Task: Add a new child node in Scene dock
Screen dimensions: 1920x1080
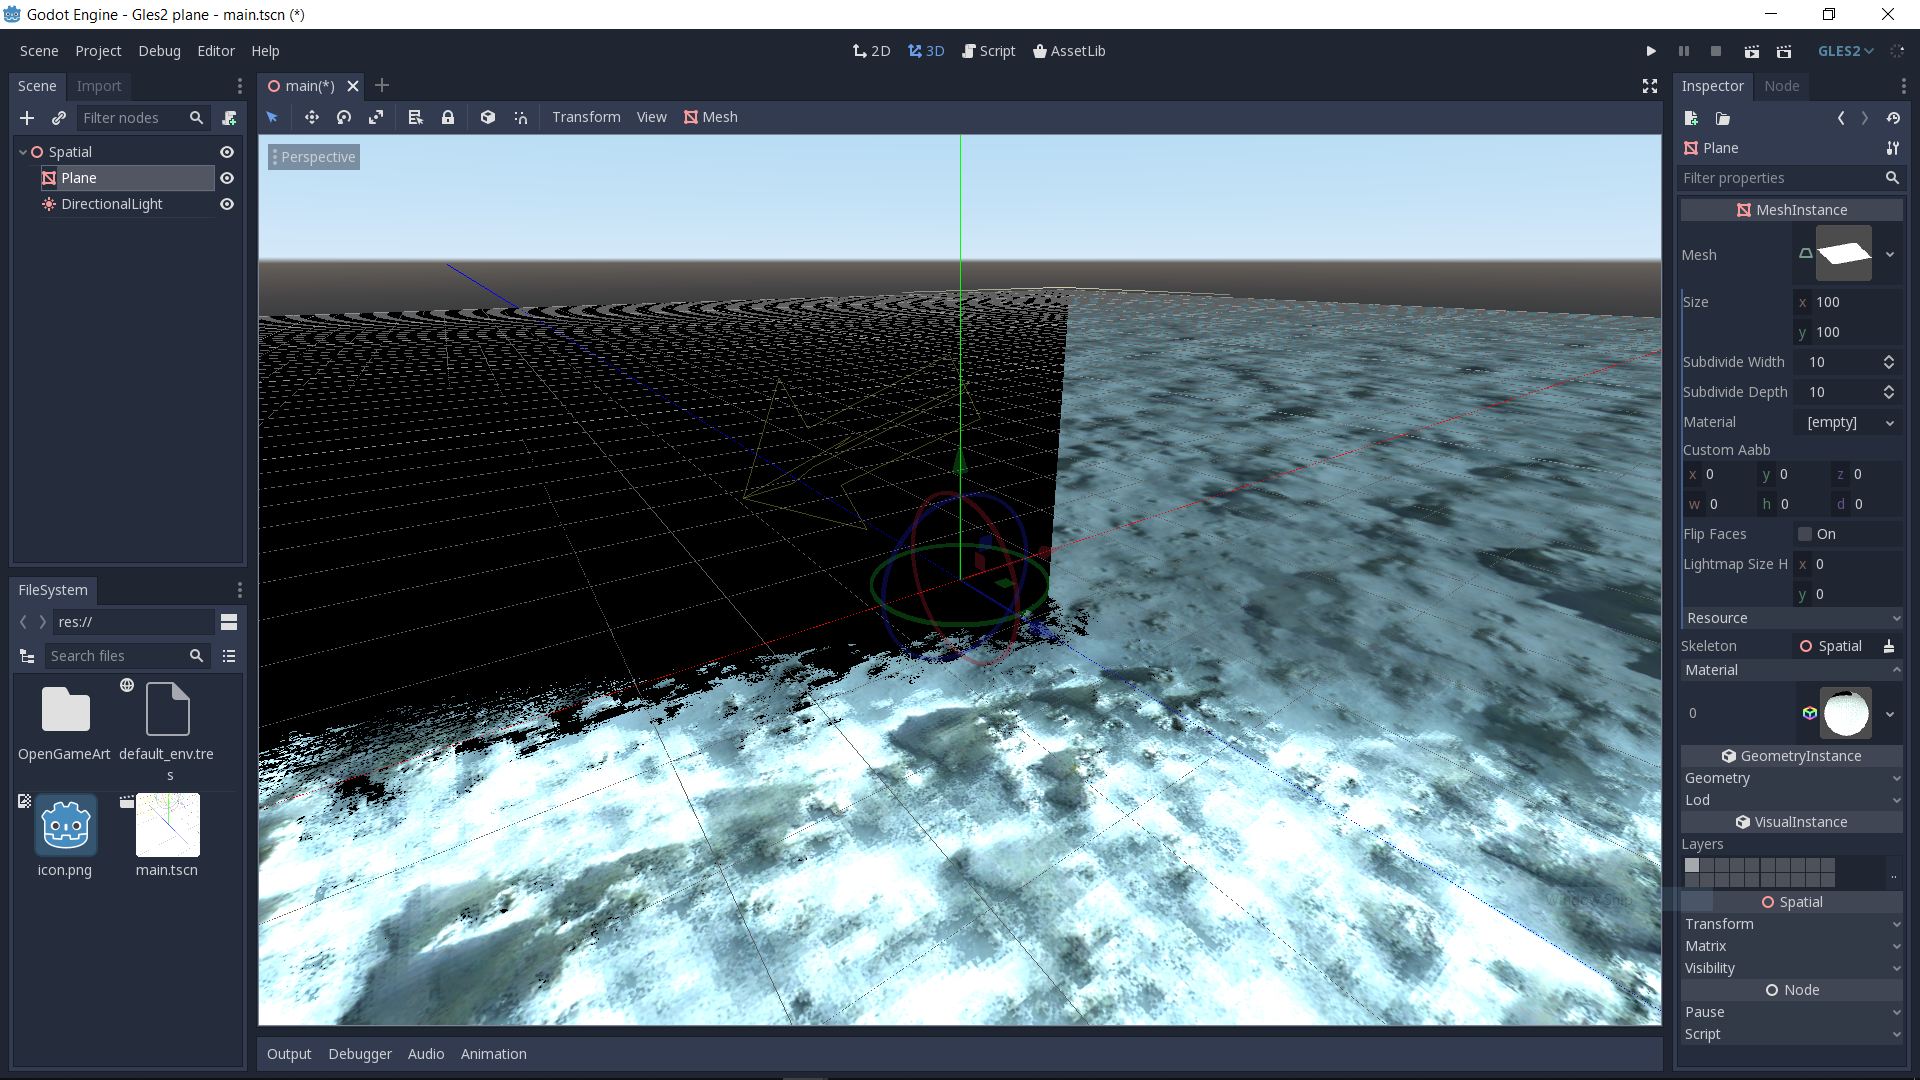Action: (27, 118)
